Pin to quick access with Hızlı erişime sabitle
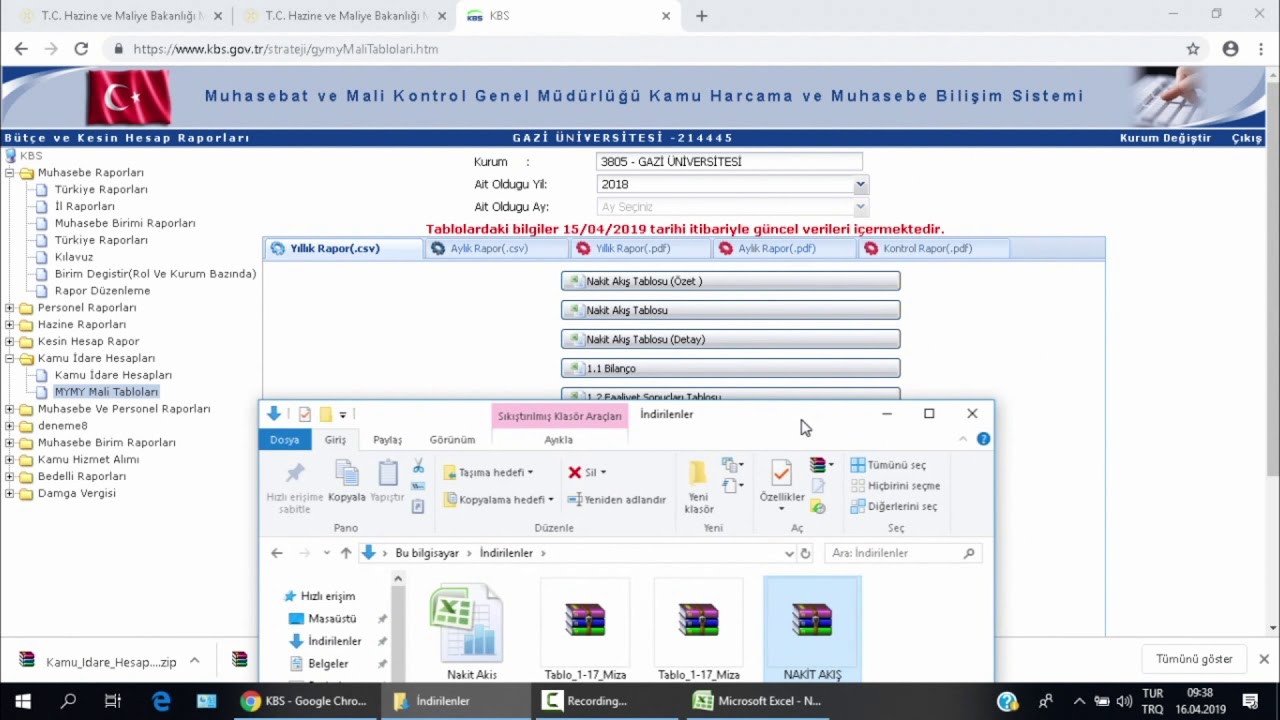 (x=295, y=488)
